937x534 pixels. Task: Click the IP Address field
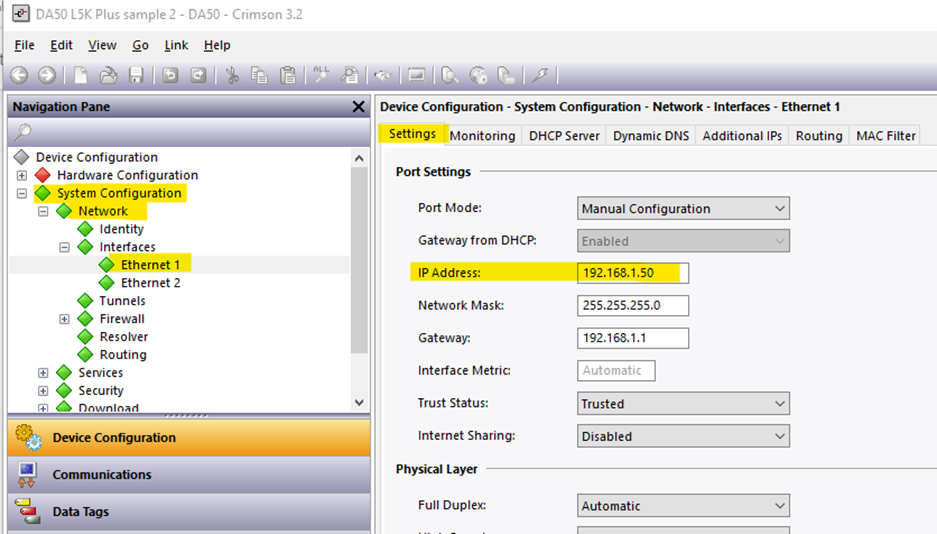[x=633, y=273]
